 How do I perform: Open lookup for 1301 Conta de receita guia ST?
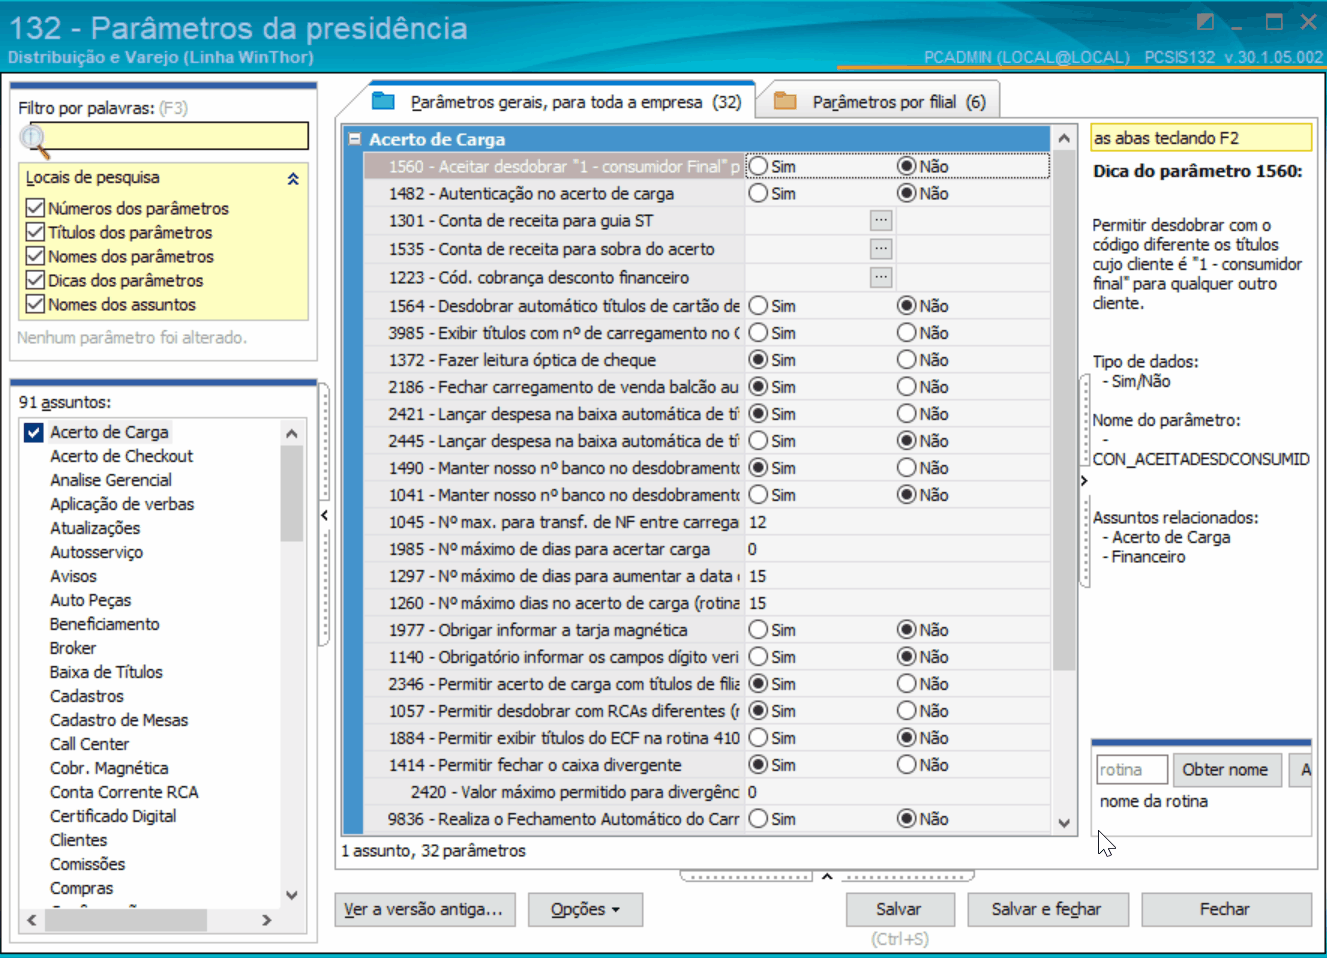point(880,220)
